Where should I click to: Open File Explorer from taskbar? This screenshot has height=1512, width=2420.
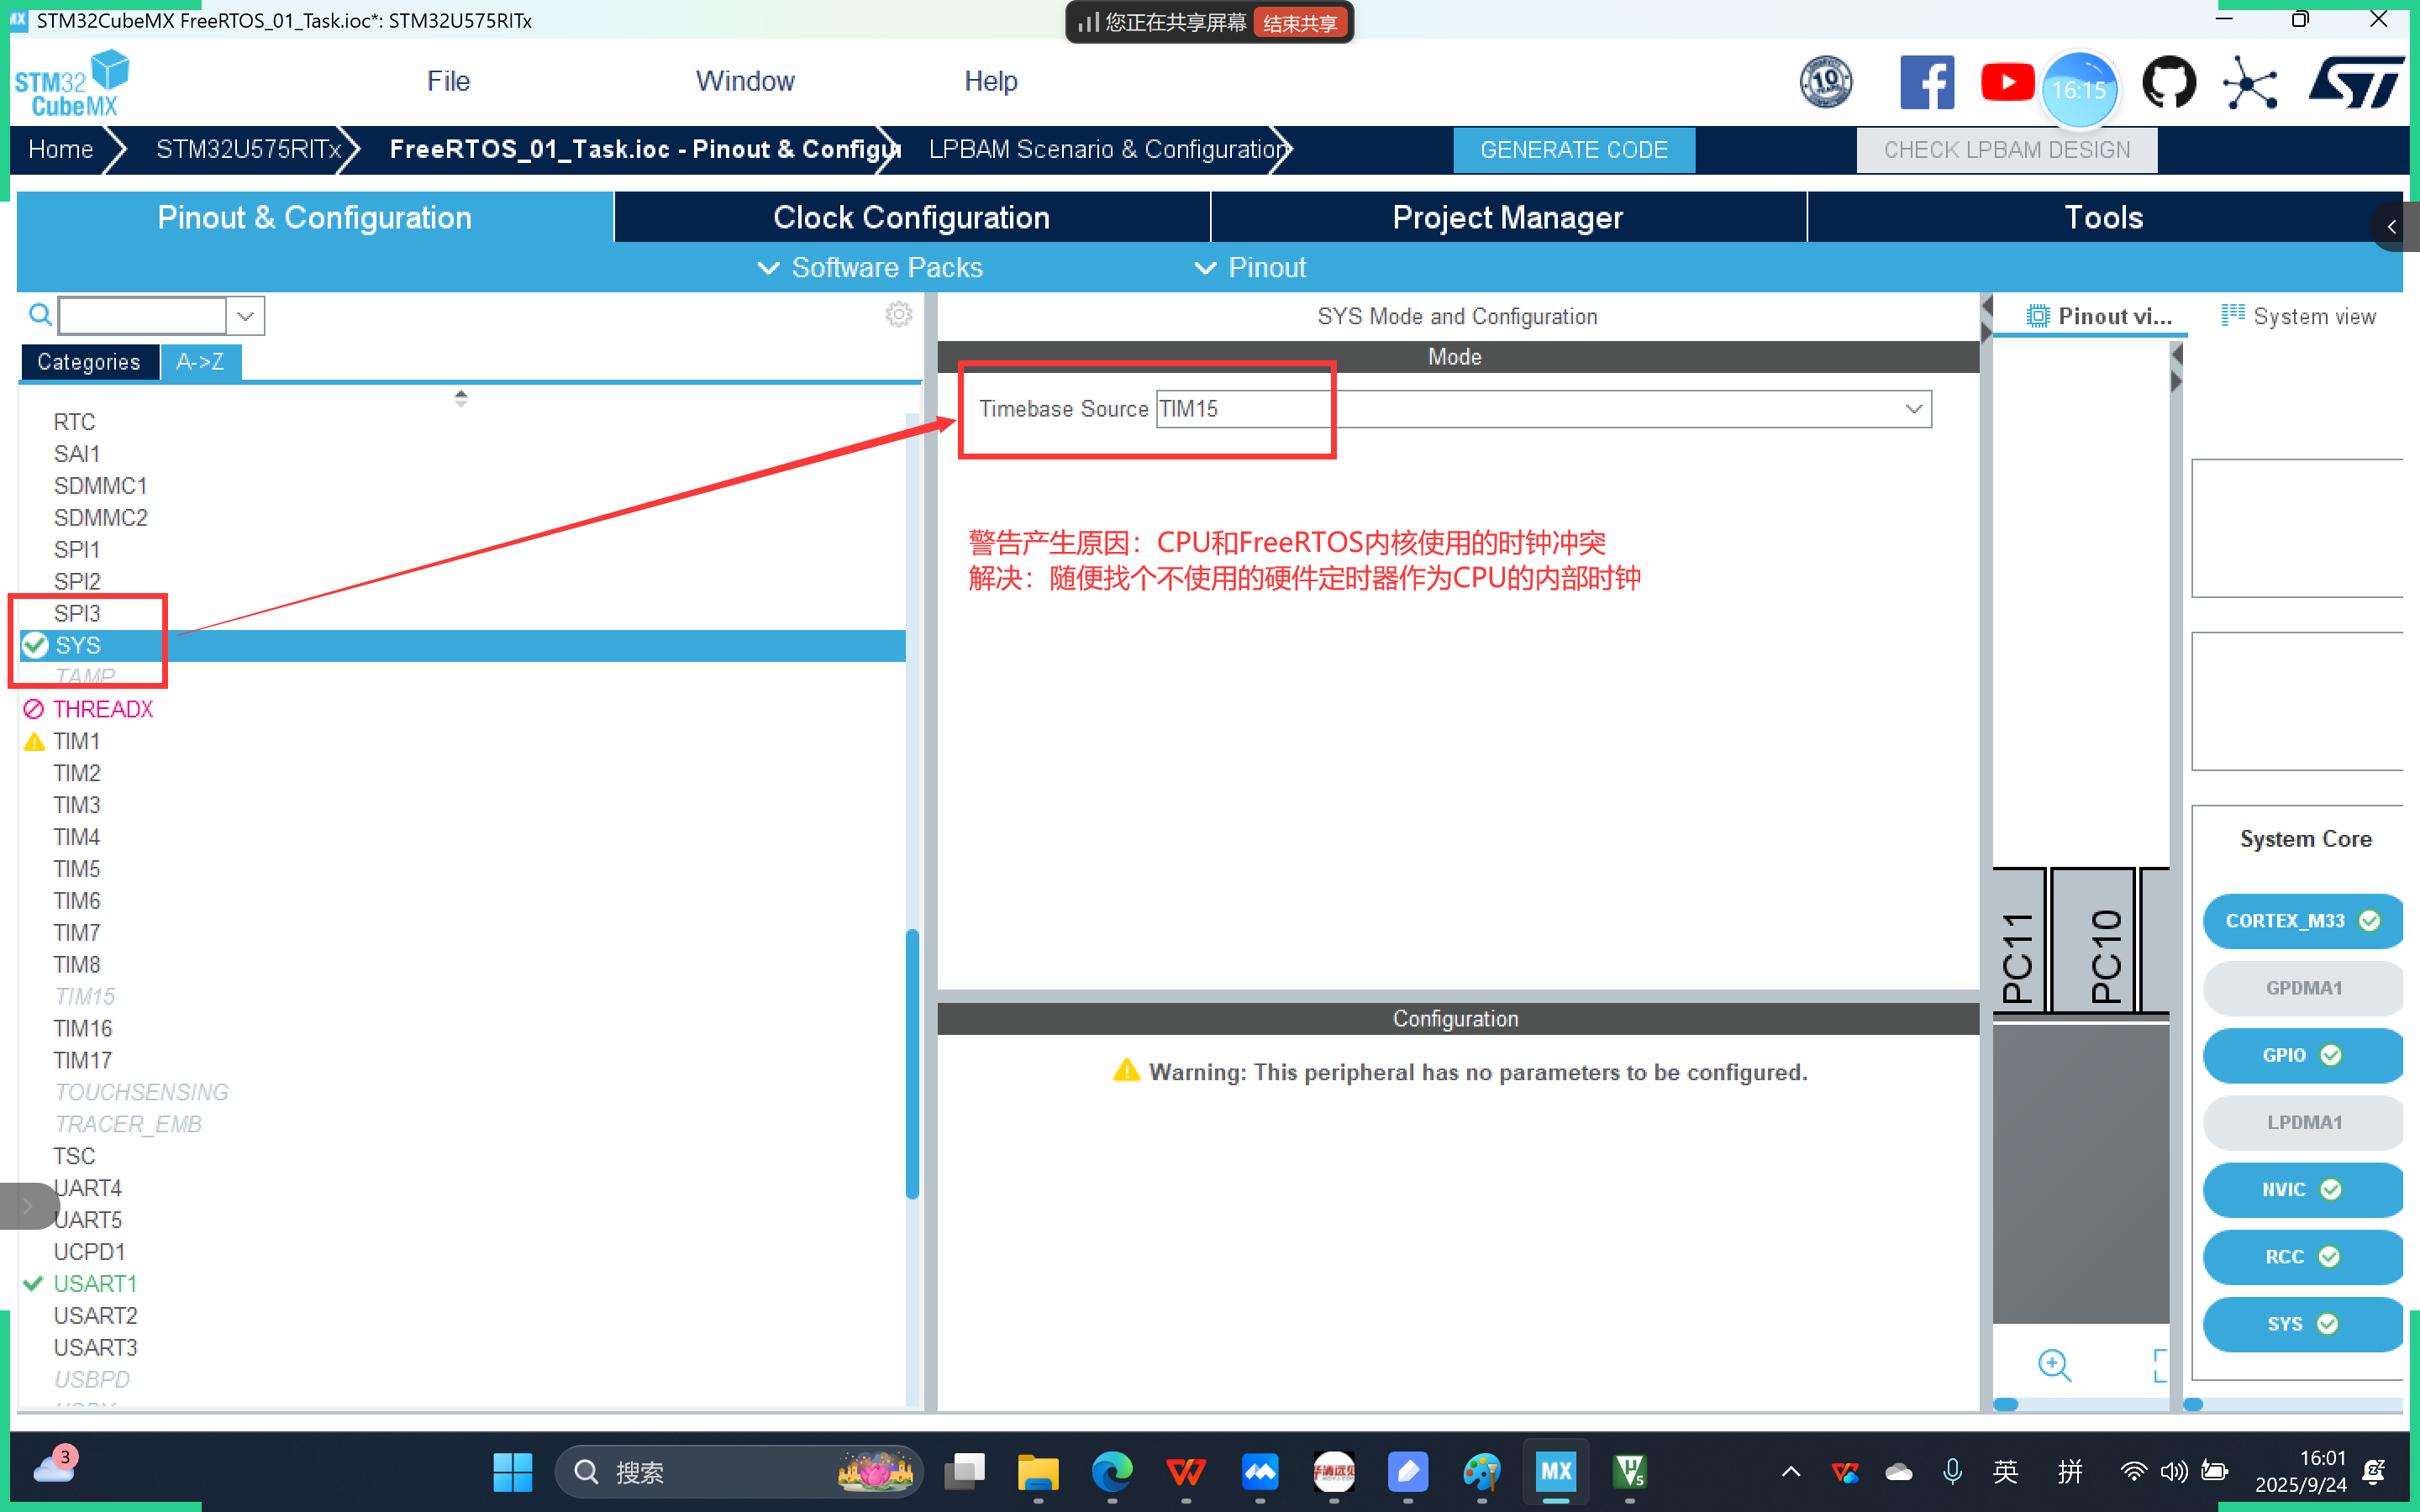pyautogui.click(x=1038, y=1472)
